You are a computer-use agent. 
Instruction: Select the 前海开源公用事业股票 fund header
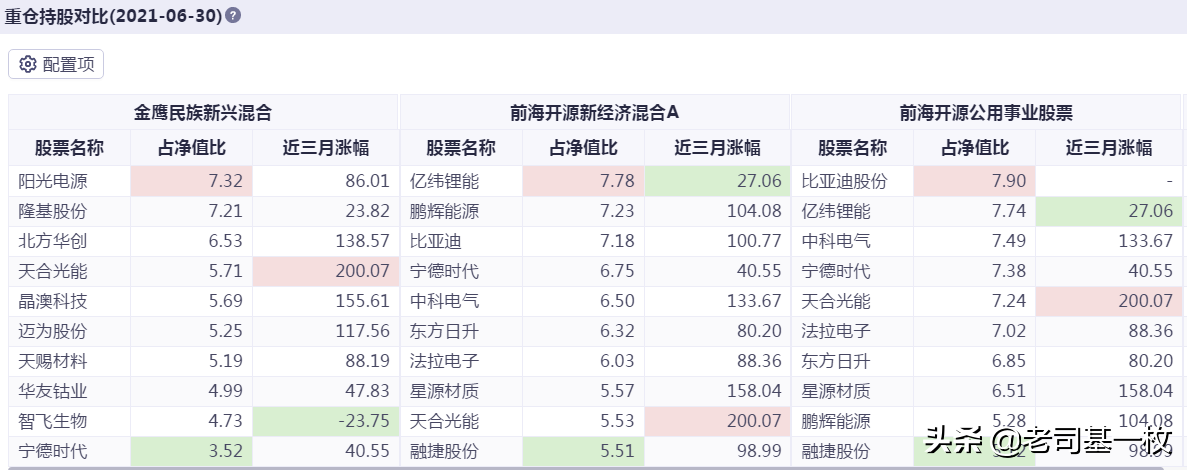click(986, 113)
